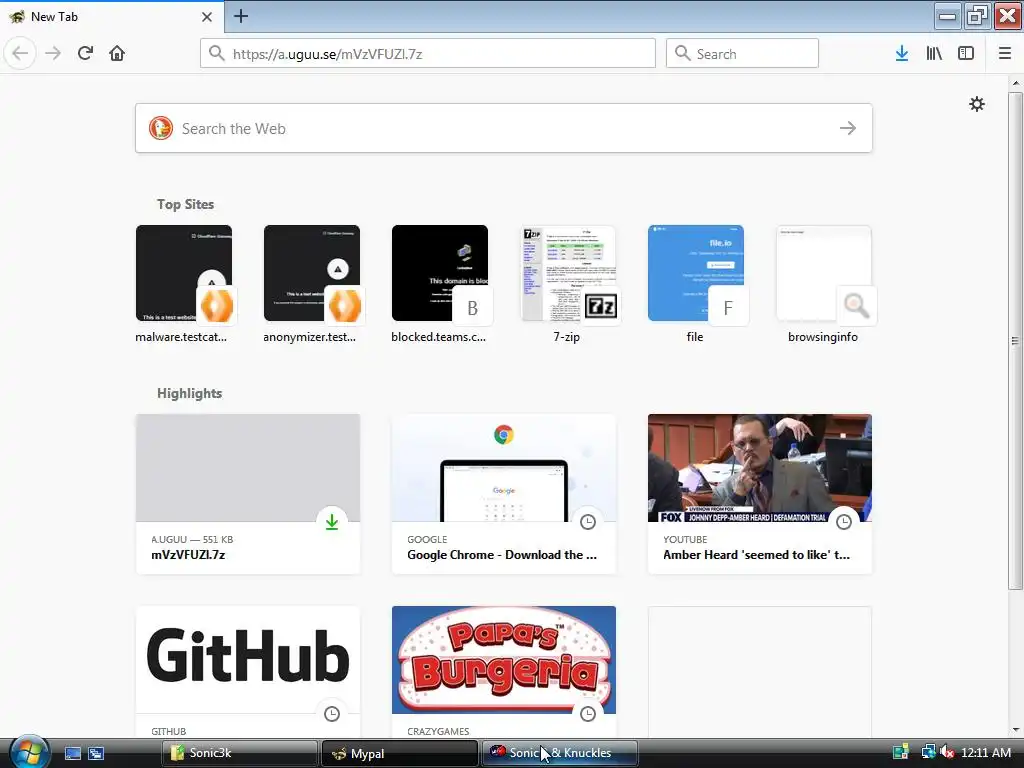
Task: Switch to Sonic & Knuckles taskbar window
Action: coord(559,753)
